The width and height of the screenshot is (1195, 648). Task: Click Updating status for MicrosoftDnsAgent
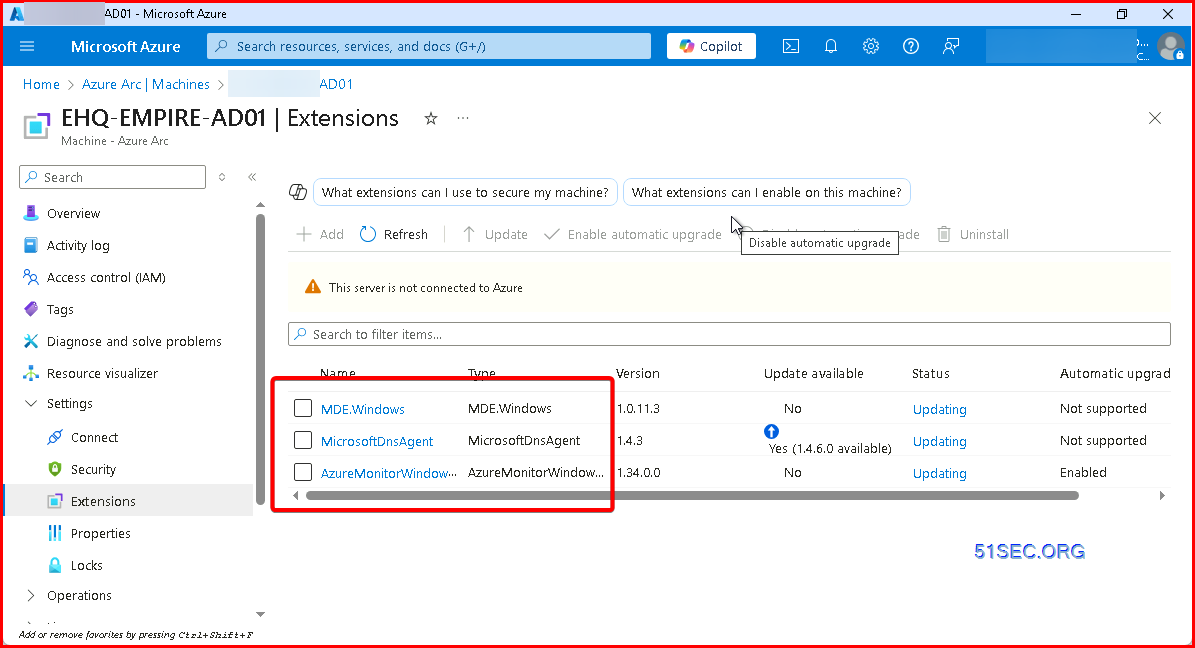[x=940, y=441]
